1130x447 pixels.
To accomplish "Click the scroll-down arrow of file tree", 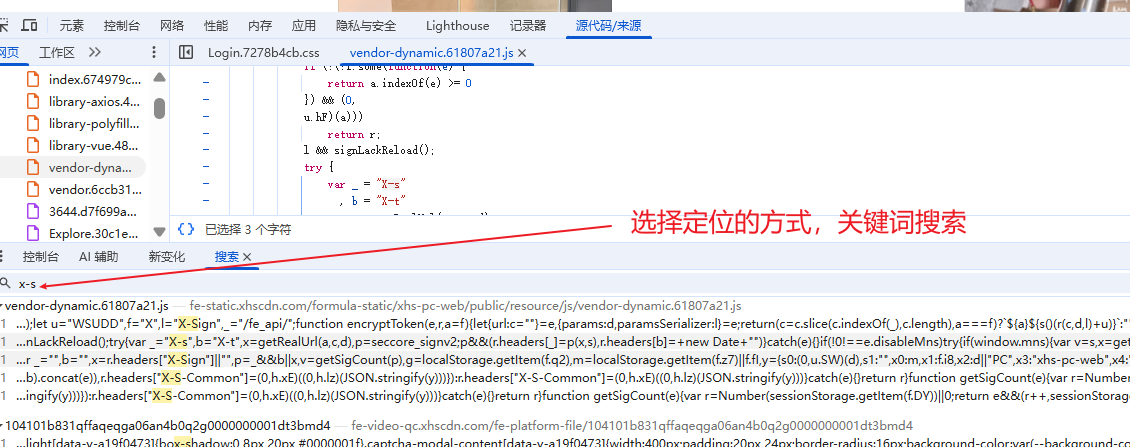I will click(x=159, y=233).
